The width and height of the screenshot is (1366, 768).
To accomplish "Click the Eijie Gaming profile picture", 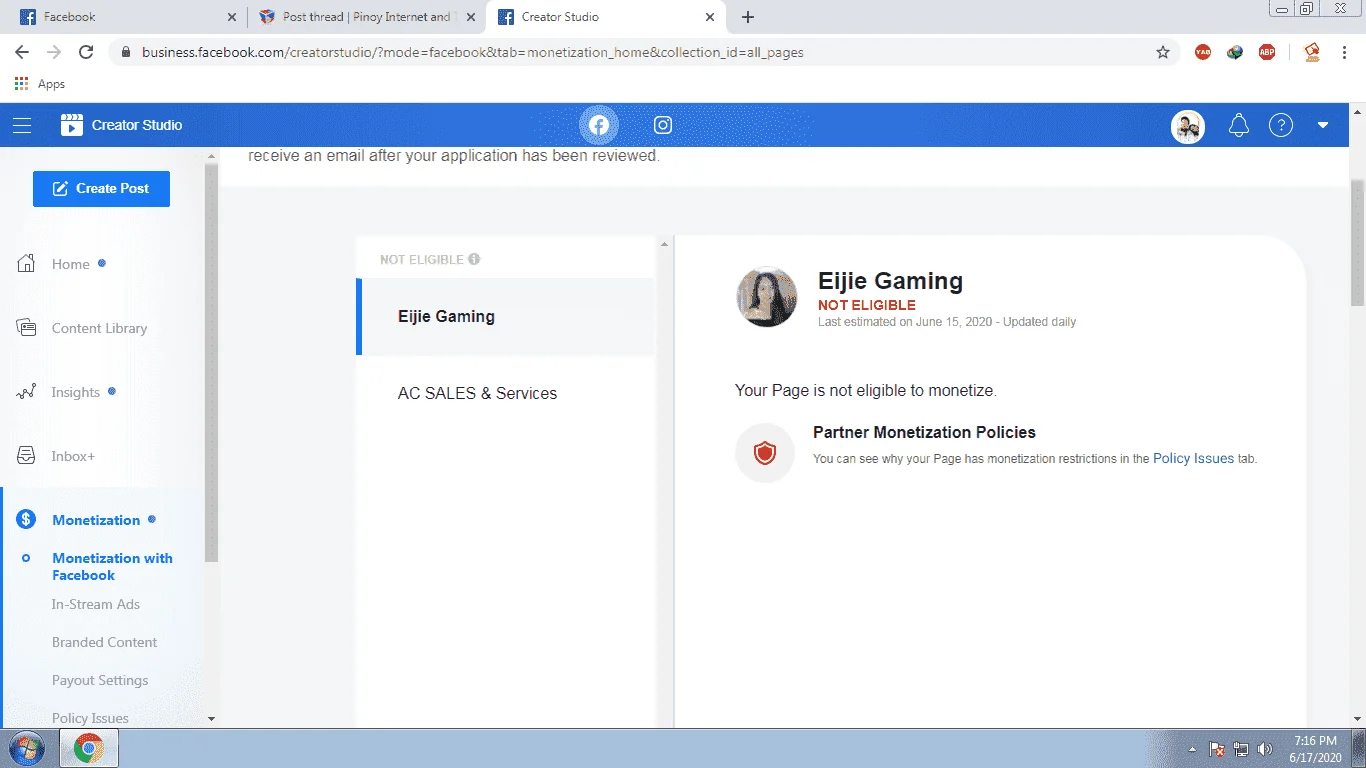I will tap(767, 297).
